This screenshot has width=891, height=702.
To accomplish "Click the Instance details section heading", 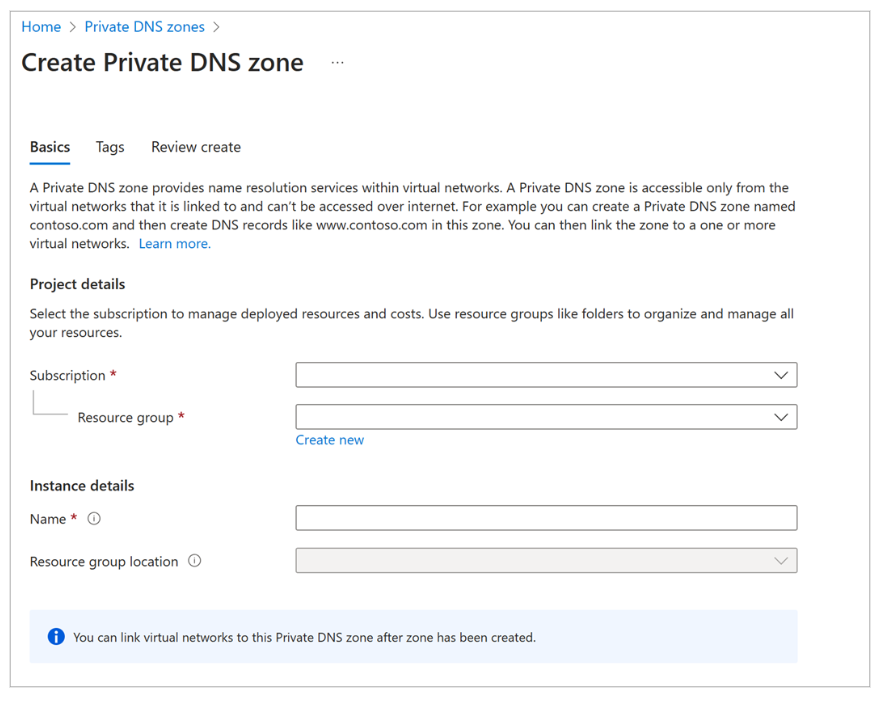I will point(81,485).
